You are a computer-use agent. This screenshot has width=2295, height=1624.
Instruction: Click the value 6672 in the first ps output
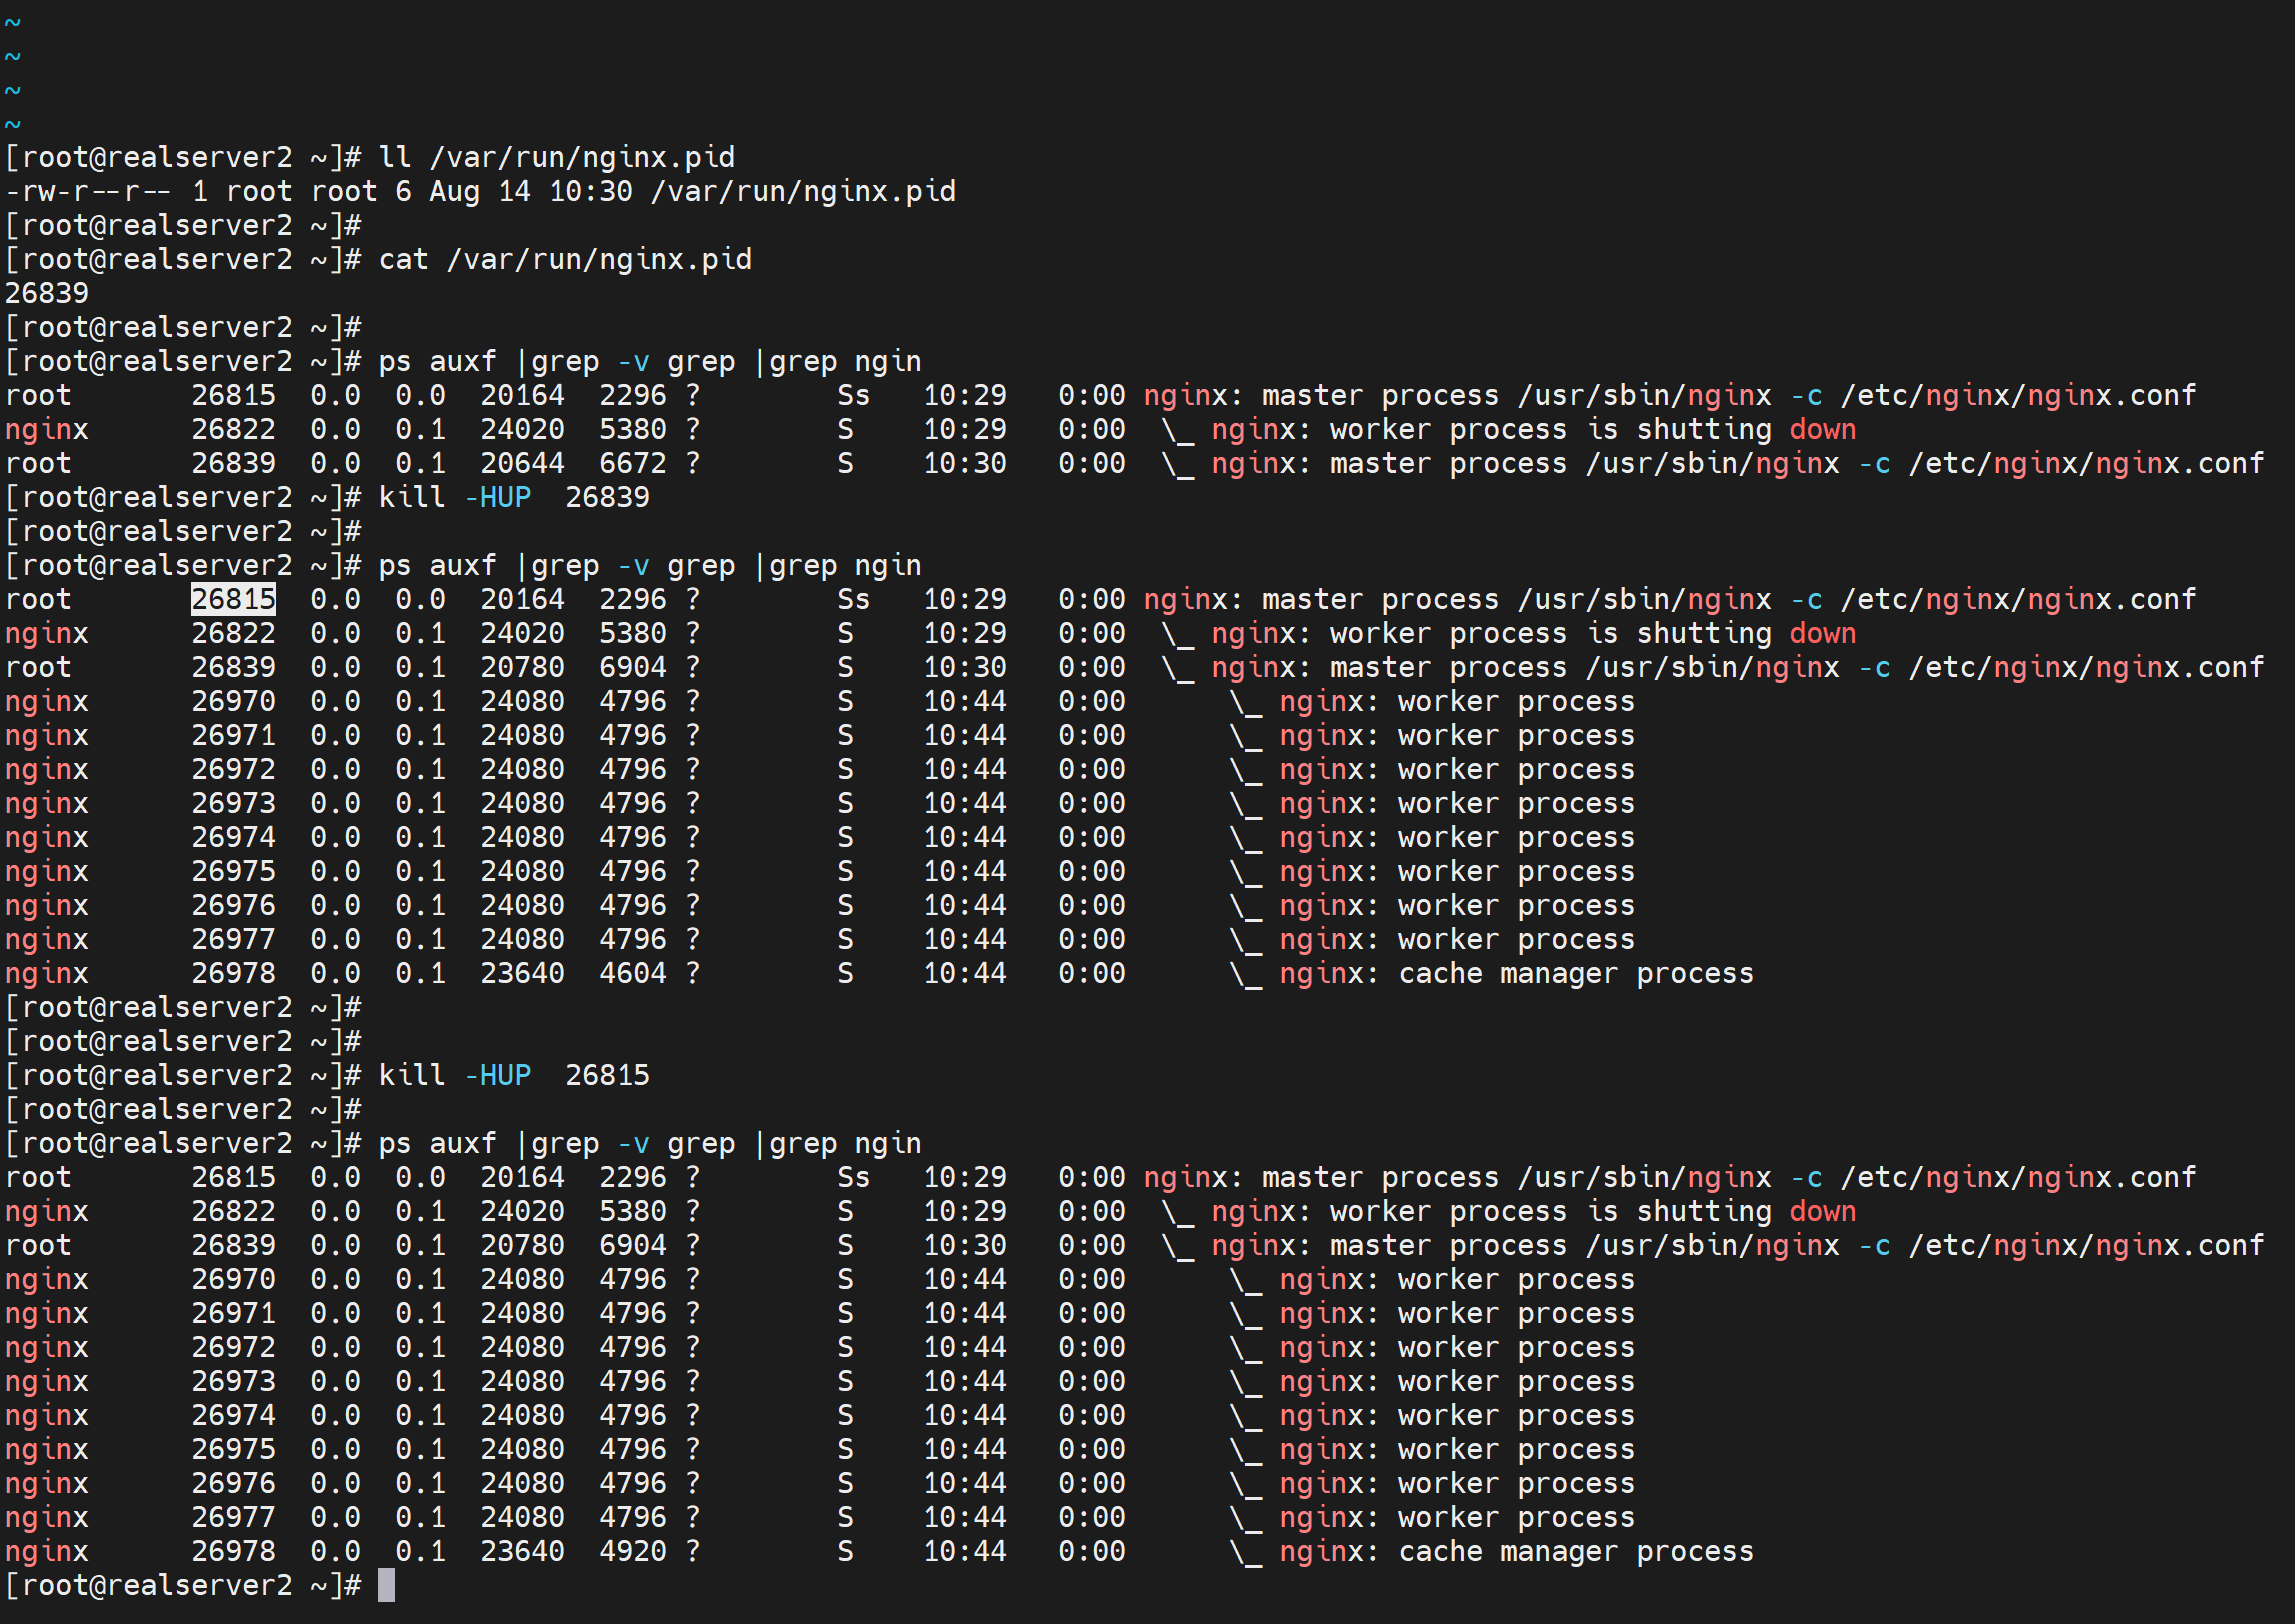[x=632, y=463]
